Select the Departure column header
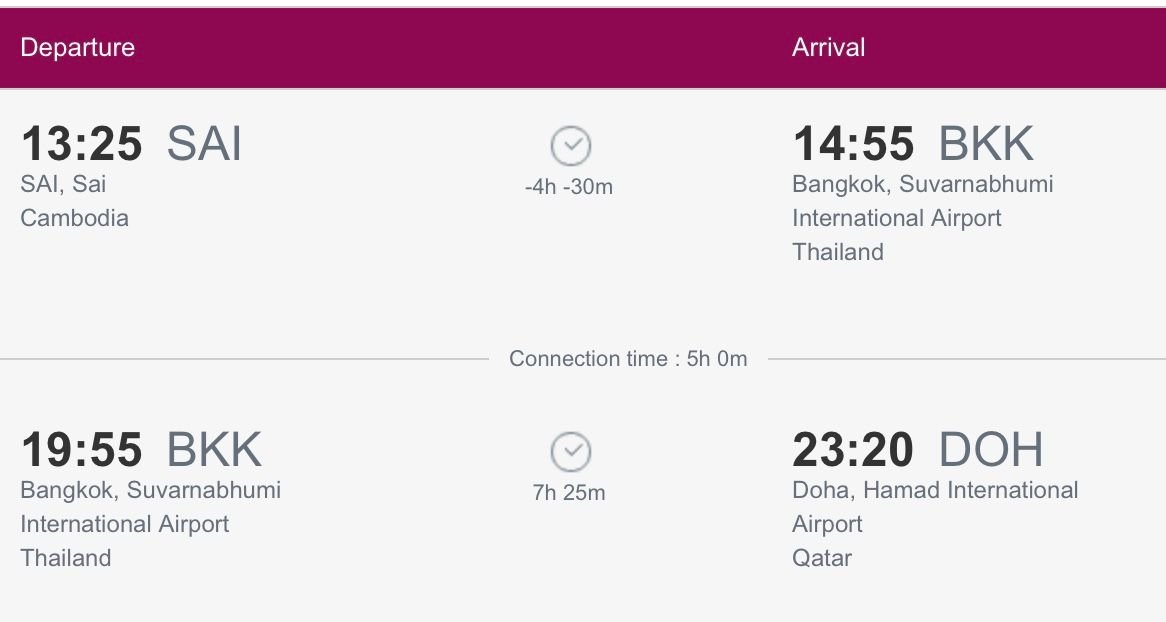1166x622 pixels. [x=79, y=47]
